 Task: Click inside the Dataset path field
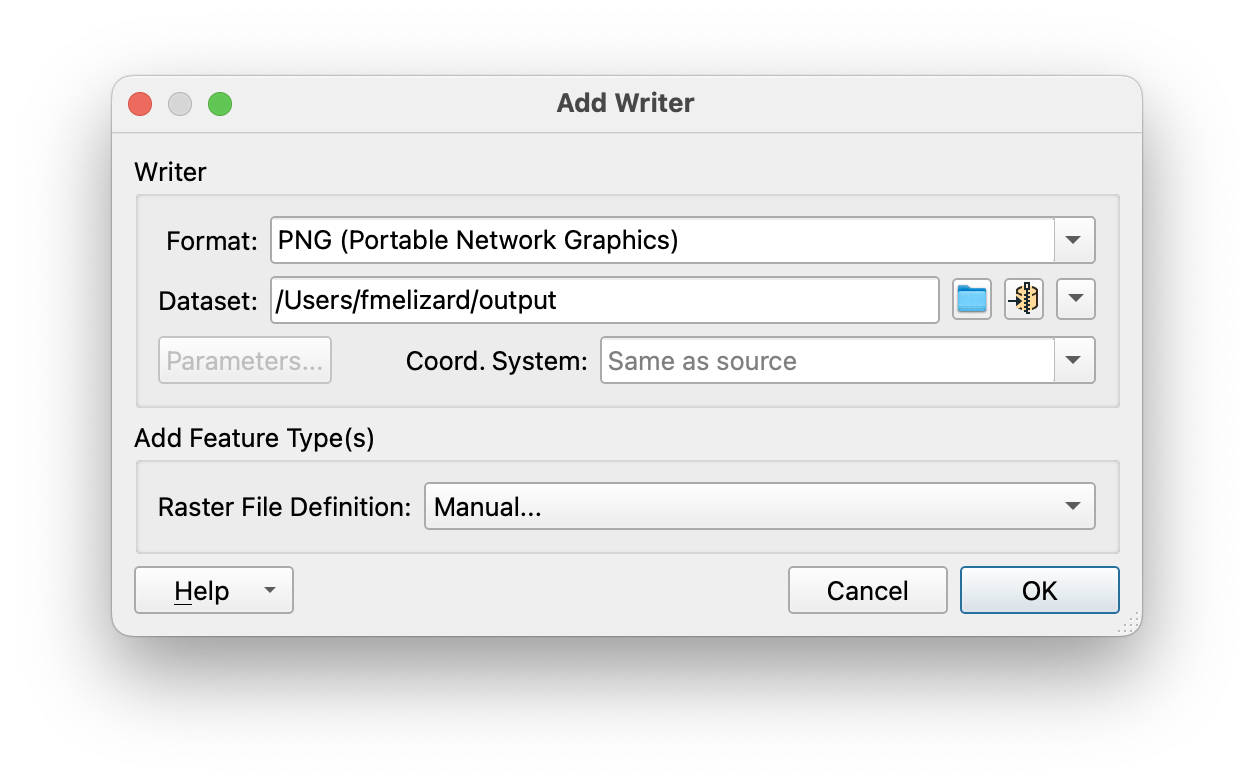pyautogui.click(x=604, y=299)
